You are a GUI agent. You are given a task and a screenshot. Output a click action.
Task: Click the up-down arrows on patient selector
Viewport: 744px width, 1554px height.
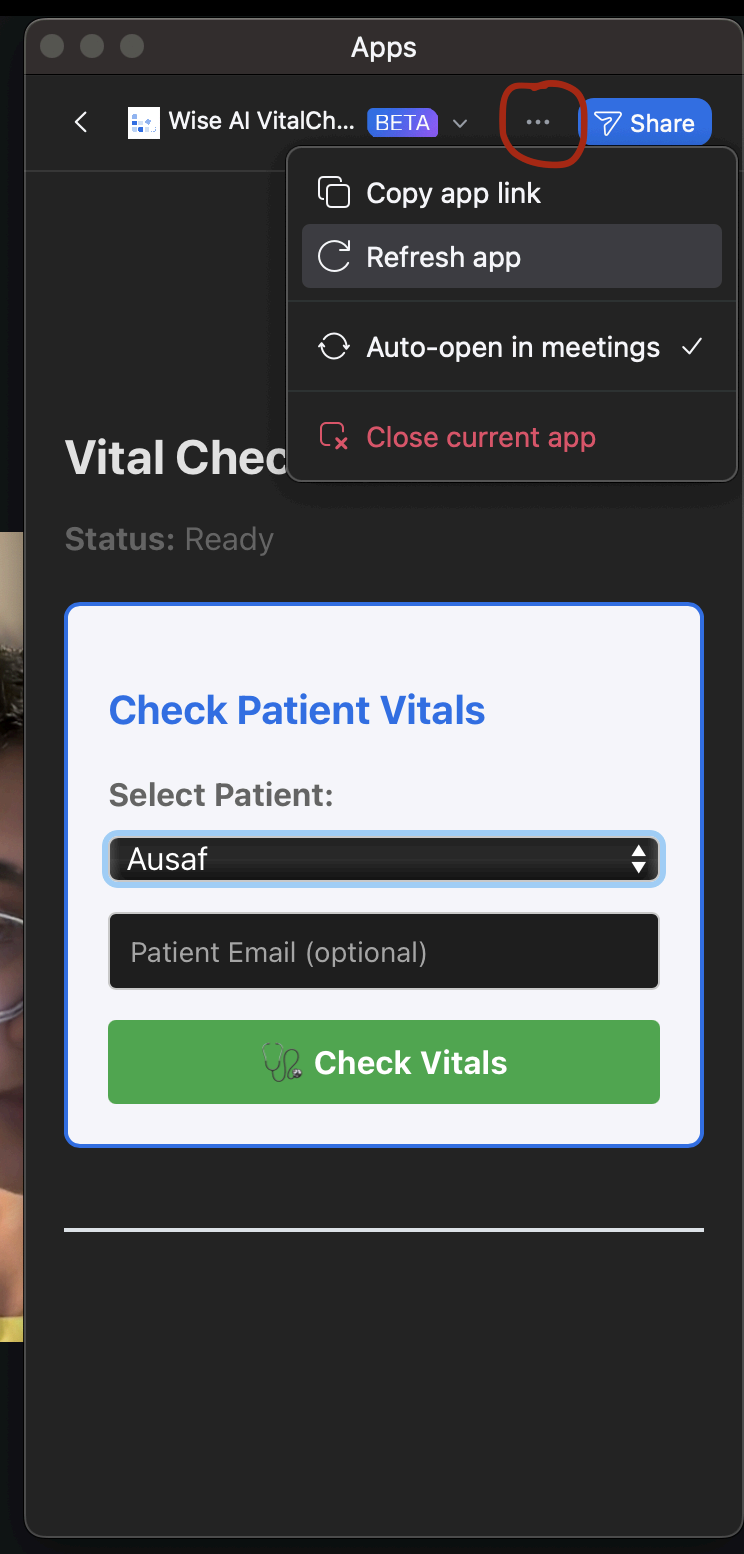[x=639, y=859]
